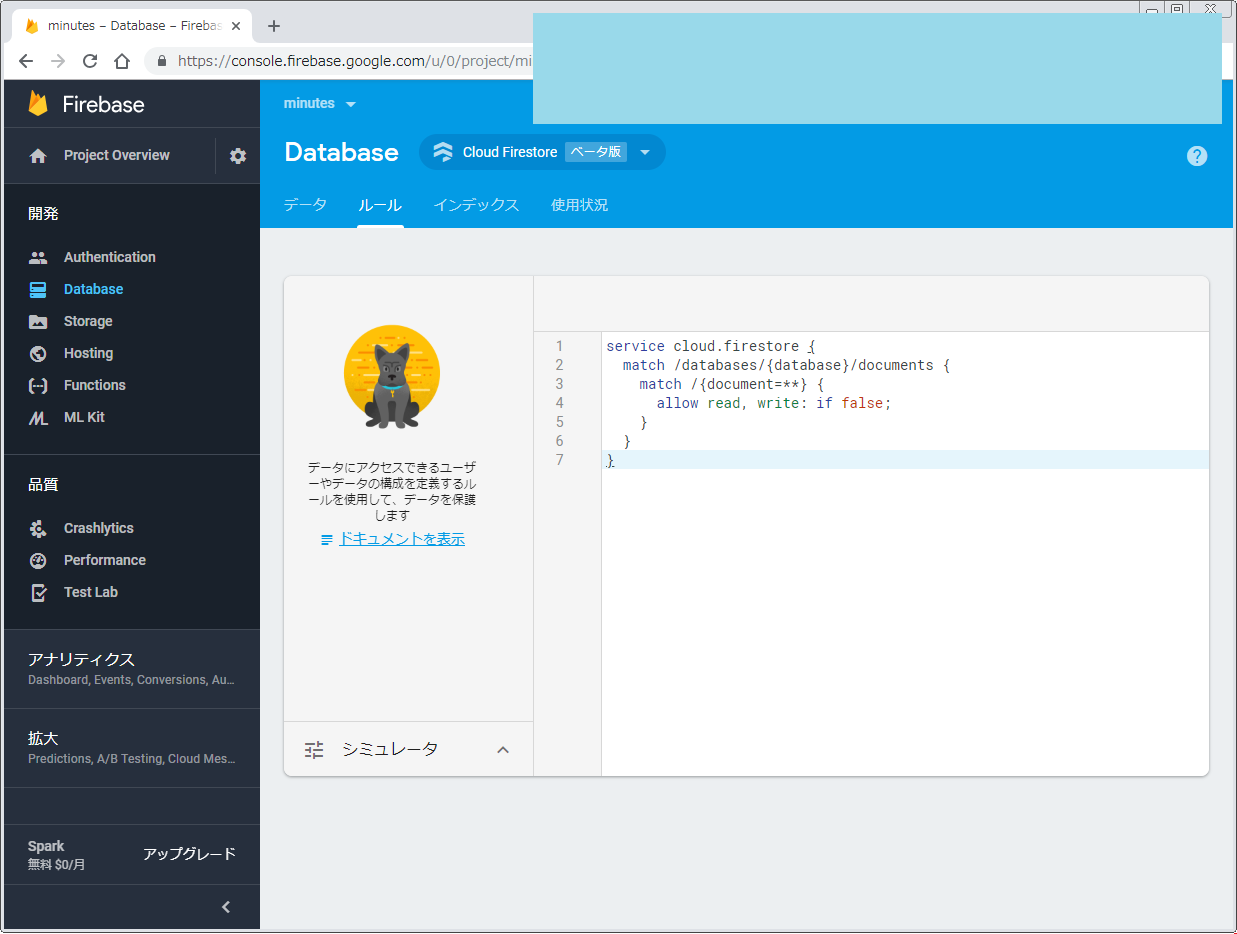Viewport: 1237px width, 934px height.
Task: Click the dog mascot illustration
Action: [x=392, y=377]
